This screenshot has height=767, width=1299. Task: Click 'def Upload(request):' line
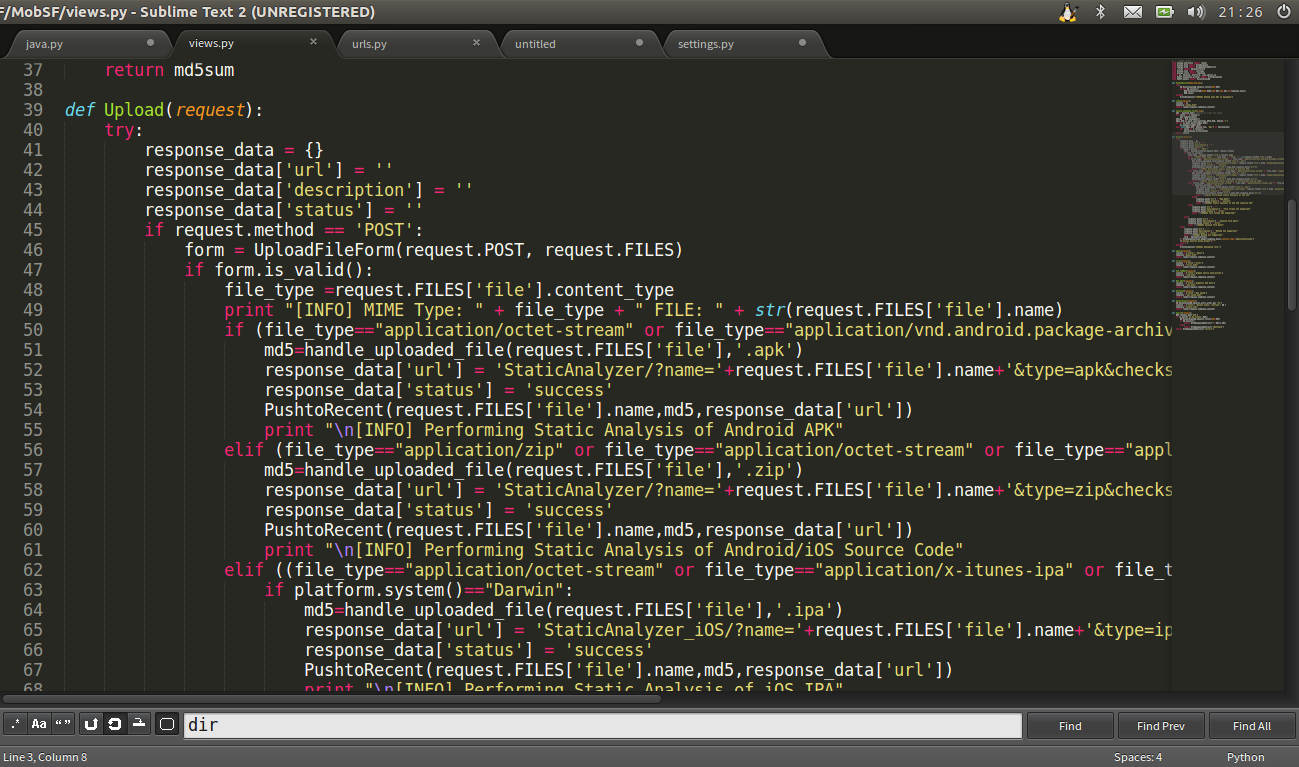point(163,110)
